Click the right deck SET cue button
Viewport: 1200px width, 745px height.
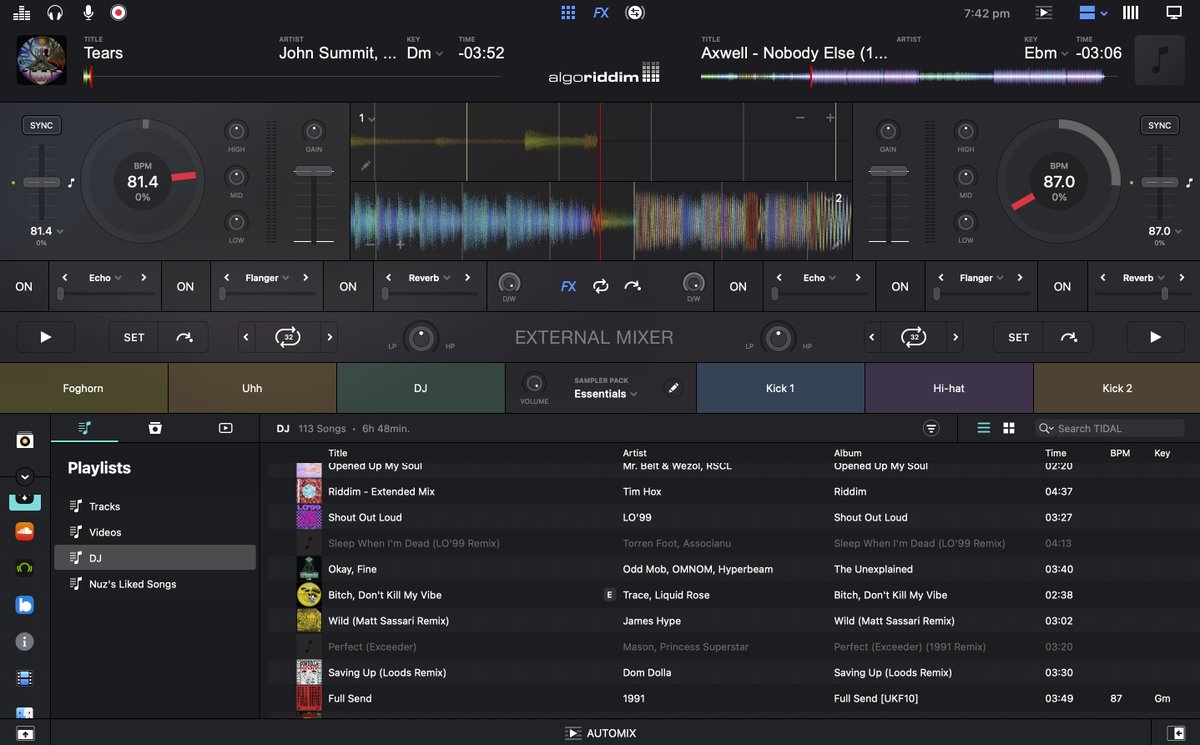1018,337
